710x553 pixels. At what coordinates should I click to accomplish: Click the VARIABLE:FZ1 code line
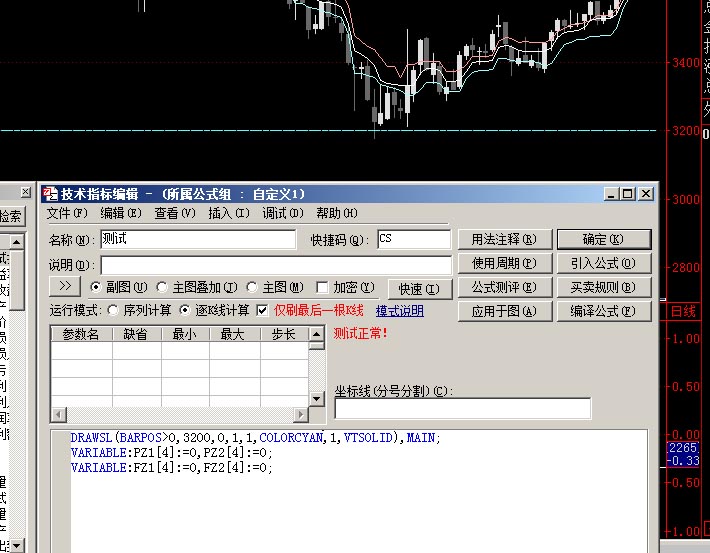(x=172, y=467)
